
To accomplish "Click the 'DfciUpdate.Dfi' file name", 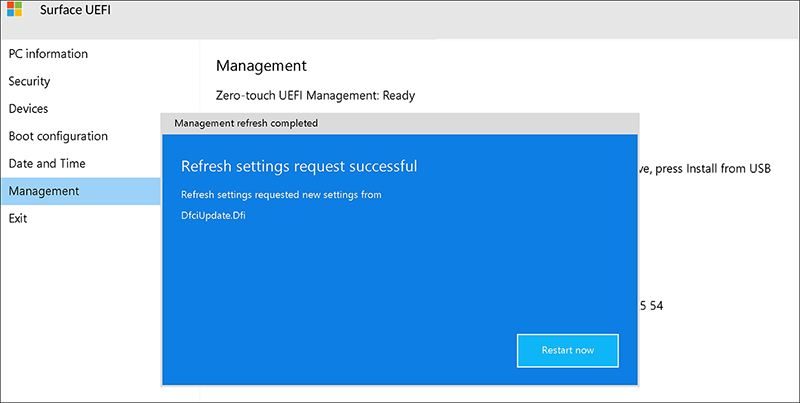I will coord(213,215).
